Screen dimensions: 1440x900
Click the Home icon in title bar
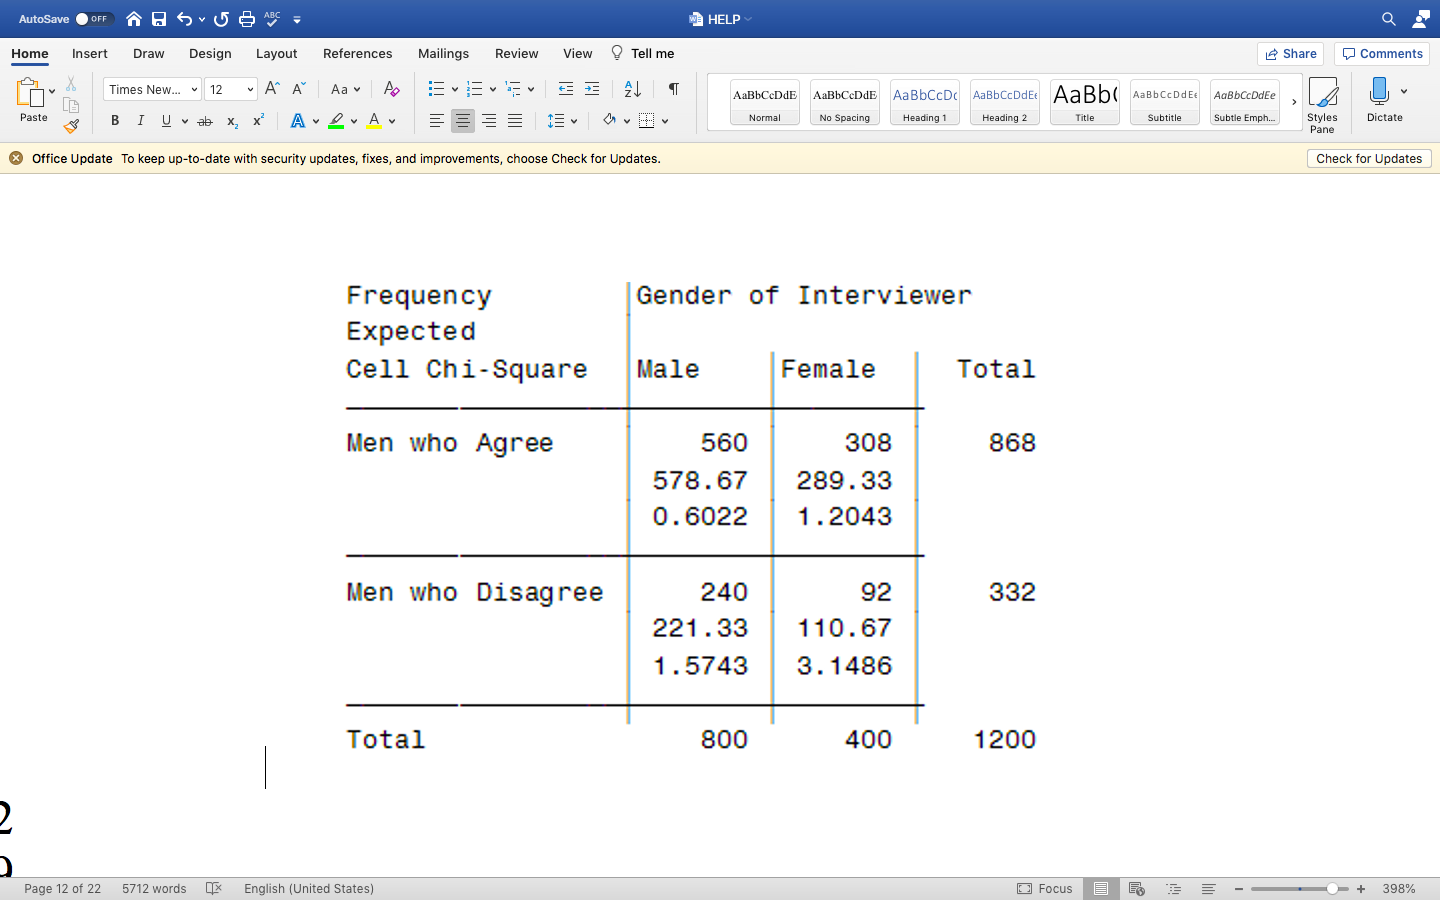[134, 19]
